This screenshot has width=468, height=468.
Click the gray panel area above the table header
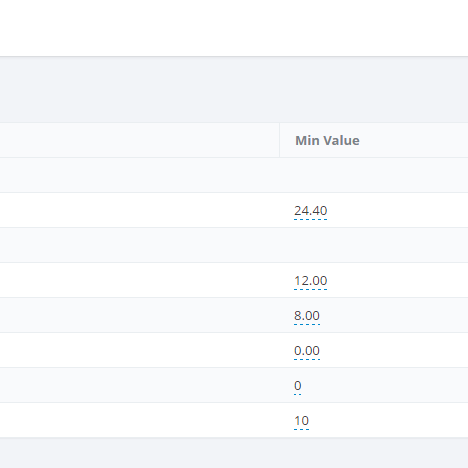click(x=234, y=90)
